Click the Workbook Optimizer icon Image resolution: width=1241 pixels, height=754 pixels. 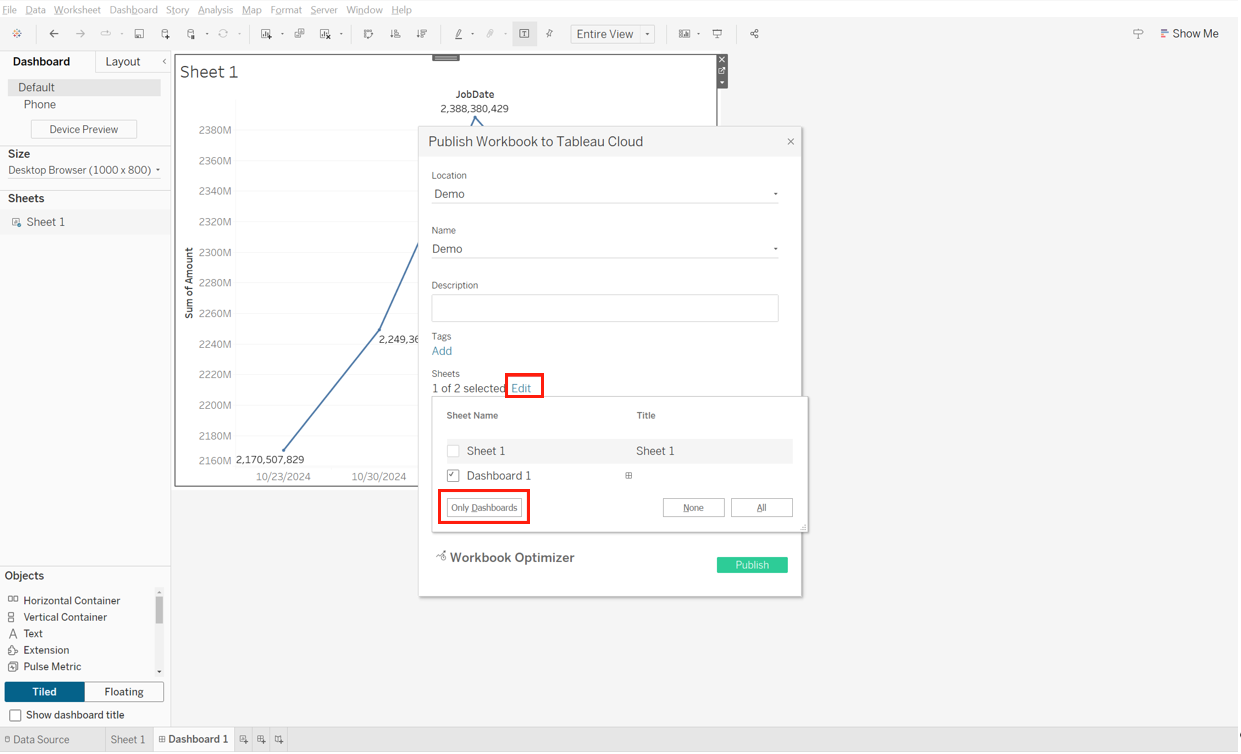(x=441, y=557)
